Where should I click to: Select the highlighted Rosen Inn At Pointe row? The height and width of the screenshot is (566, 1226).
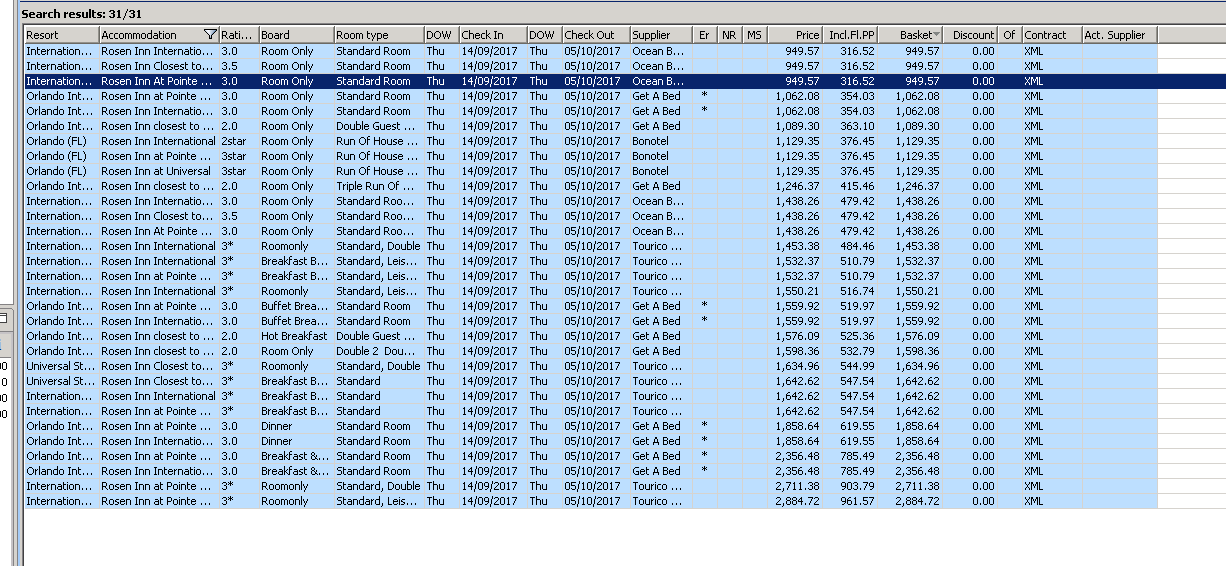(x=625, y=81)
